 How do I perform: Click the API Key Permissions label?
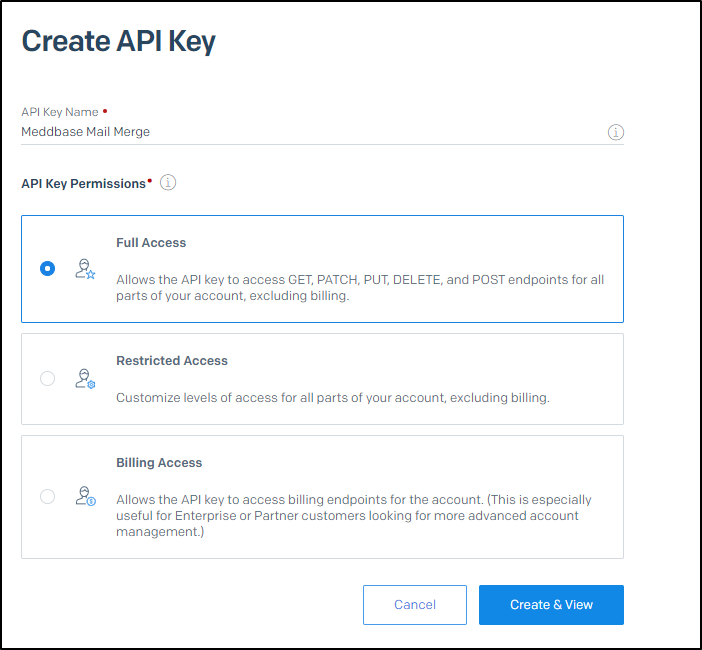tap(84, 184)
